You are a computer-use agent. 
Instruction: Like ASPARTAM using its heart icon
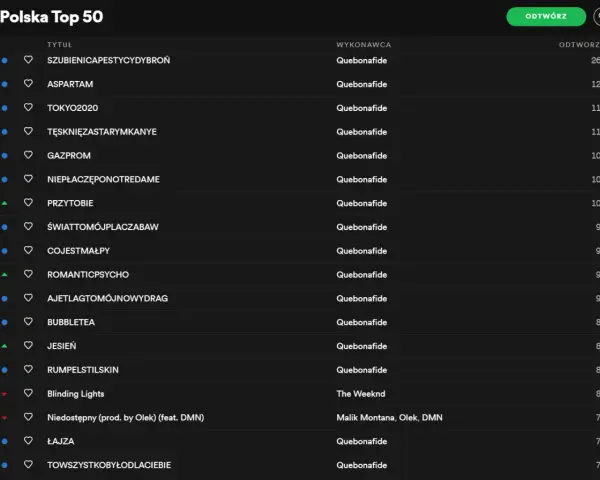[x=28, y=83]
